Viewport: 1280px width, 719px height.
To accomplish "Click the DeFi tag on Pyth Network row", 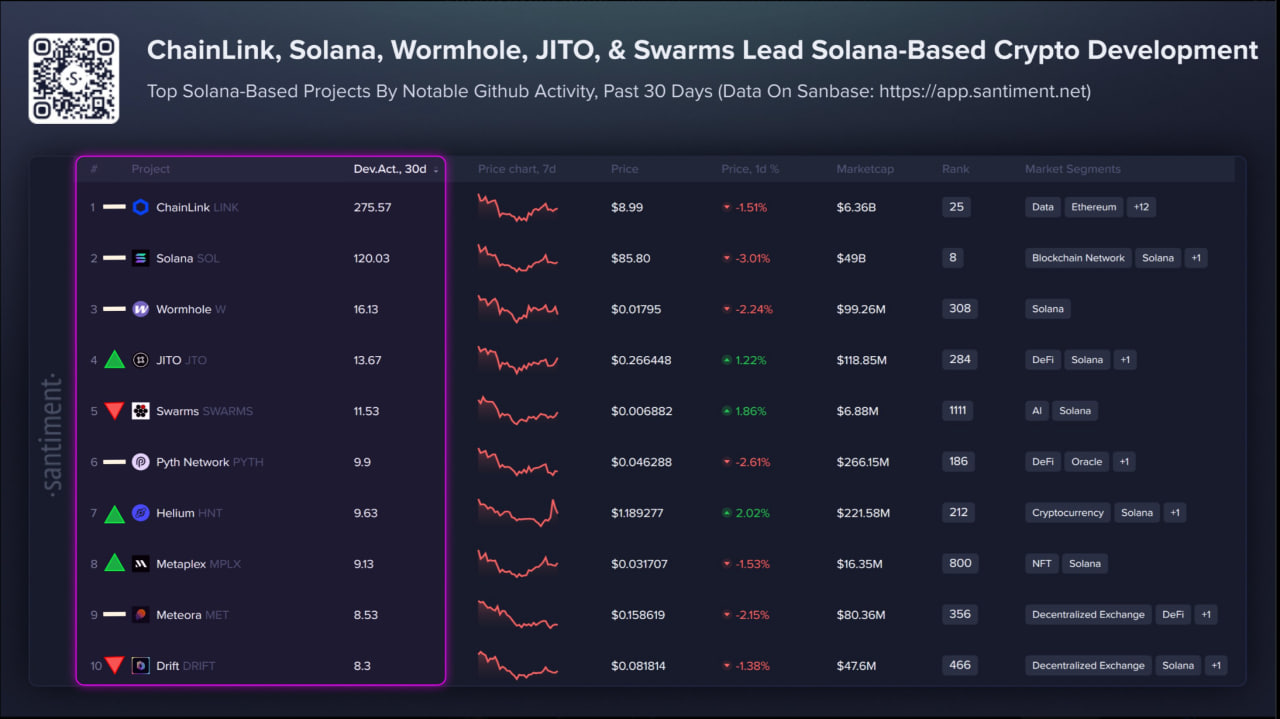I will click(x=1042, y=461).
